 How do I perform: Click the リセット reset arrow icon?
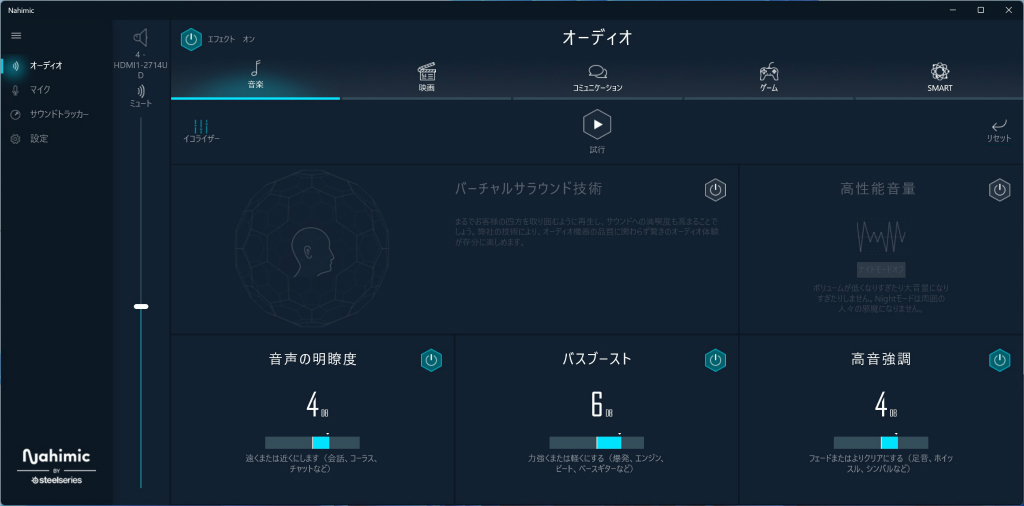click(x=999, y=125)
